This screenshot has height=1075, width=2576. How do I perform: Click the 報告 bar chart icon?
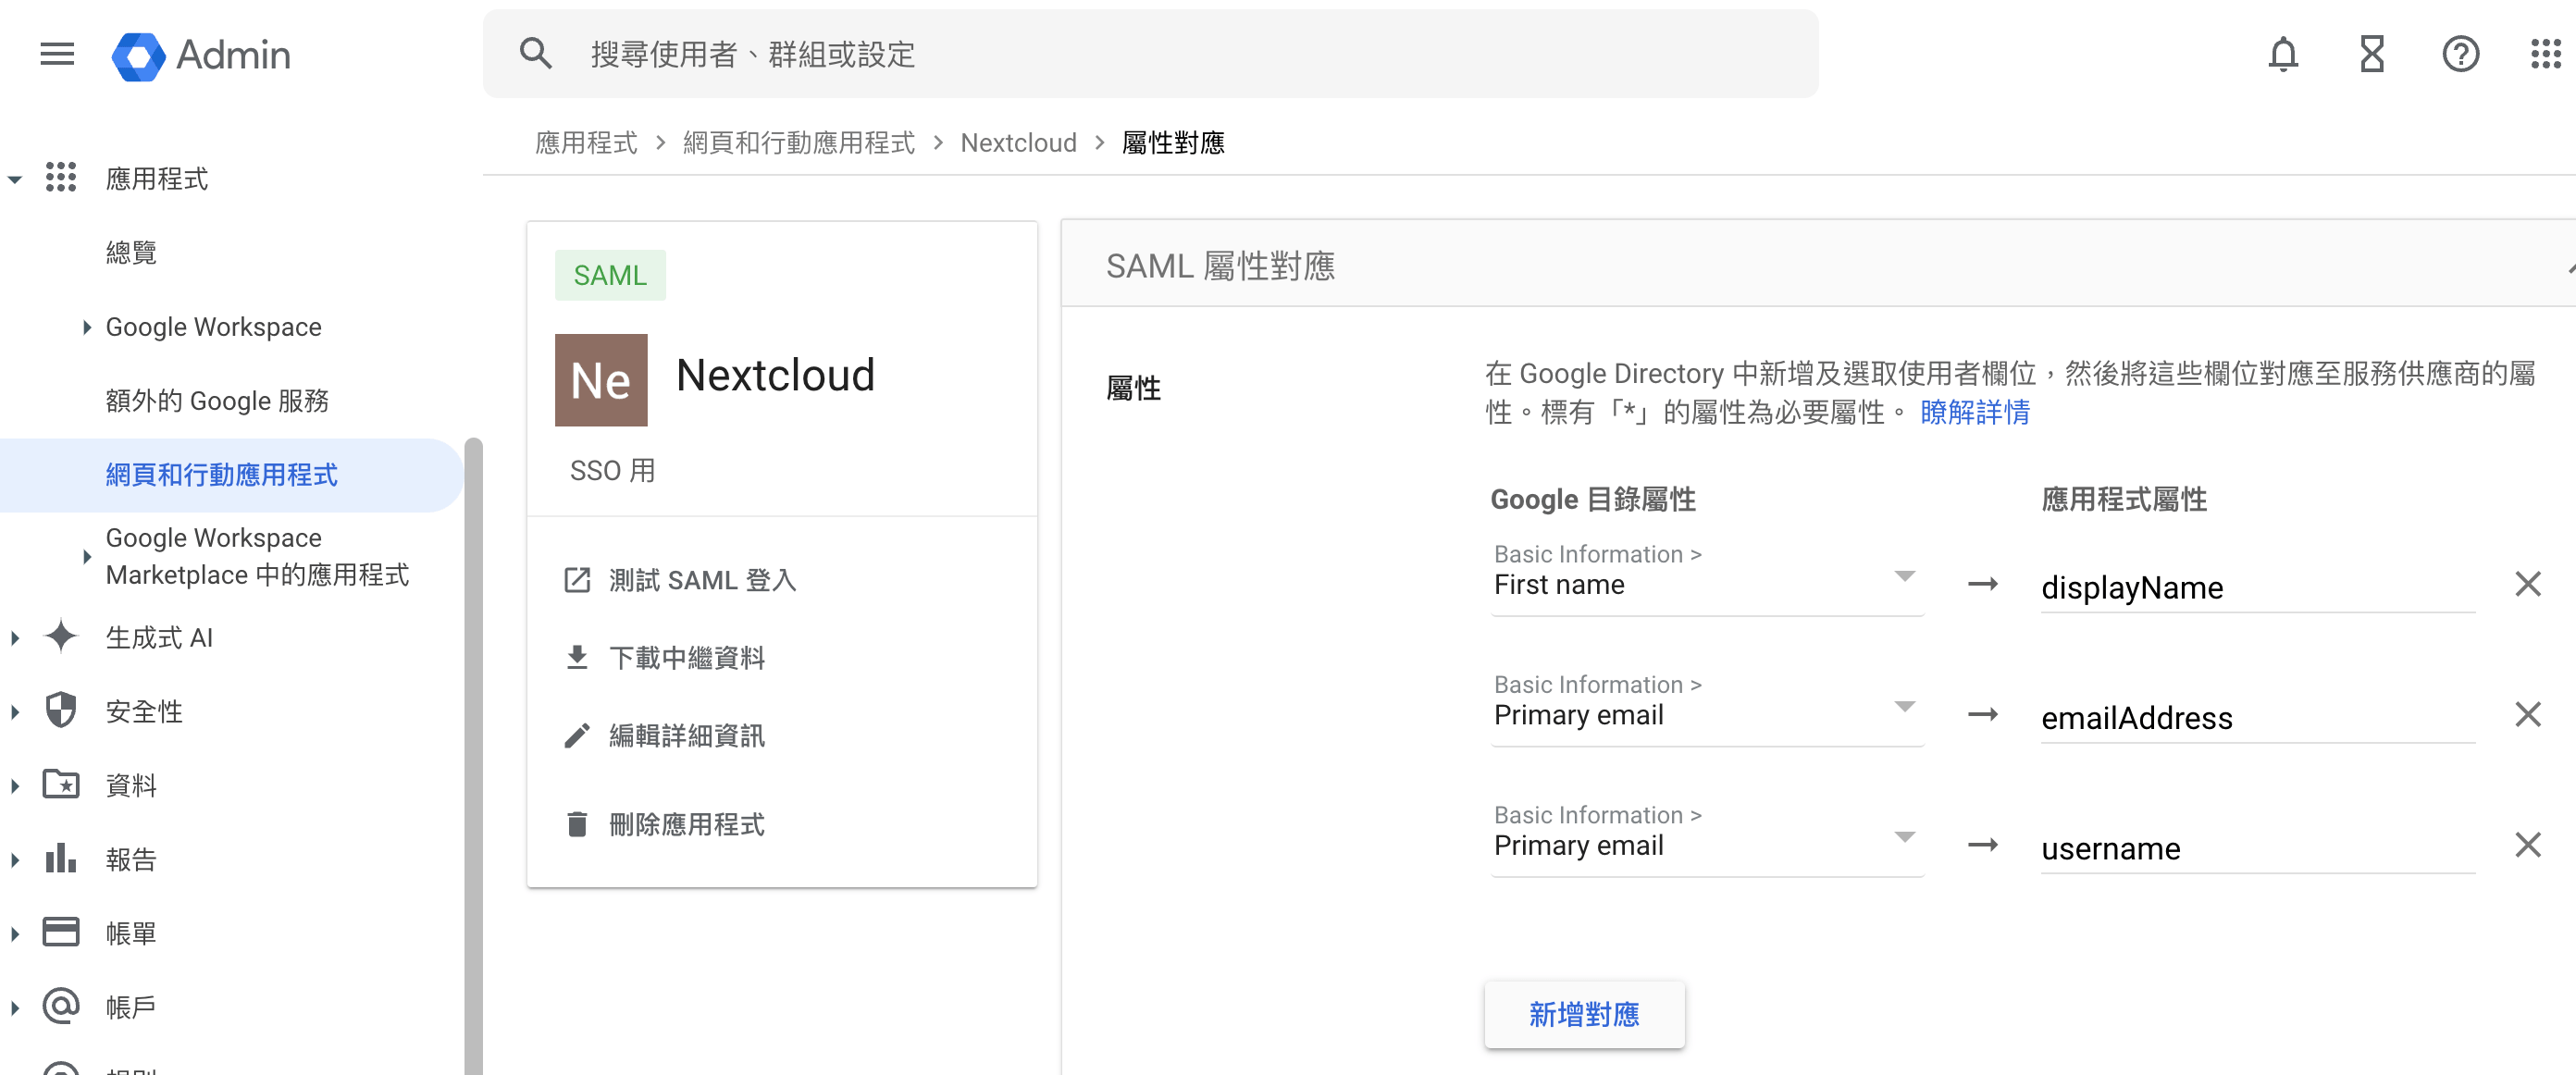click(x=61, y=858)
